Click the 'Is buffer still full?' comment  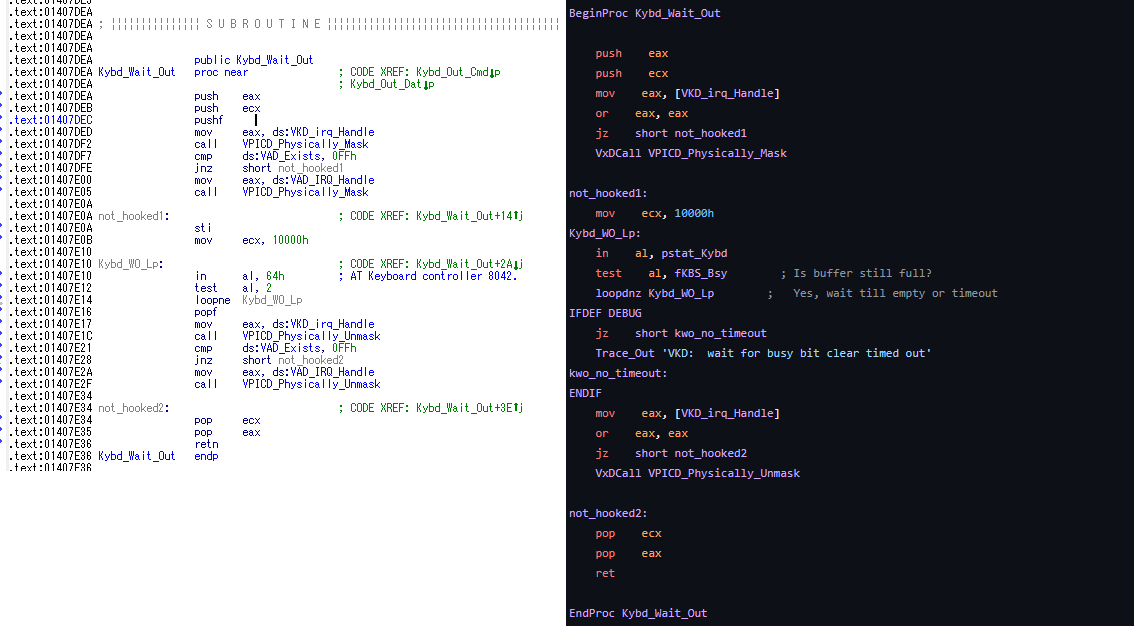coord(862,273)
